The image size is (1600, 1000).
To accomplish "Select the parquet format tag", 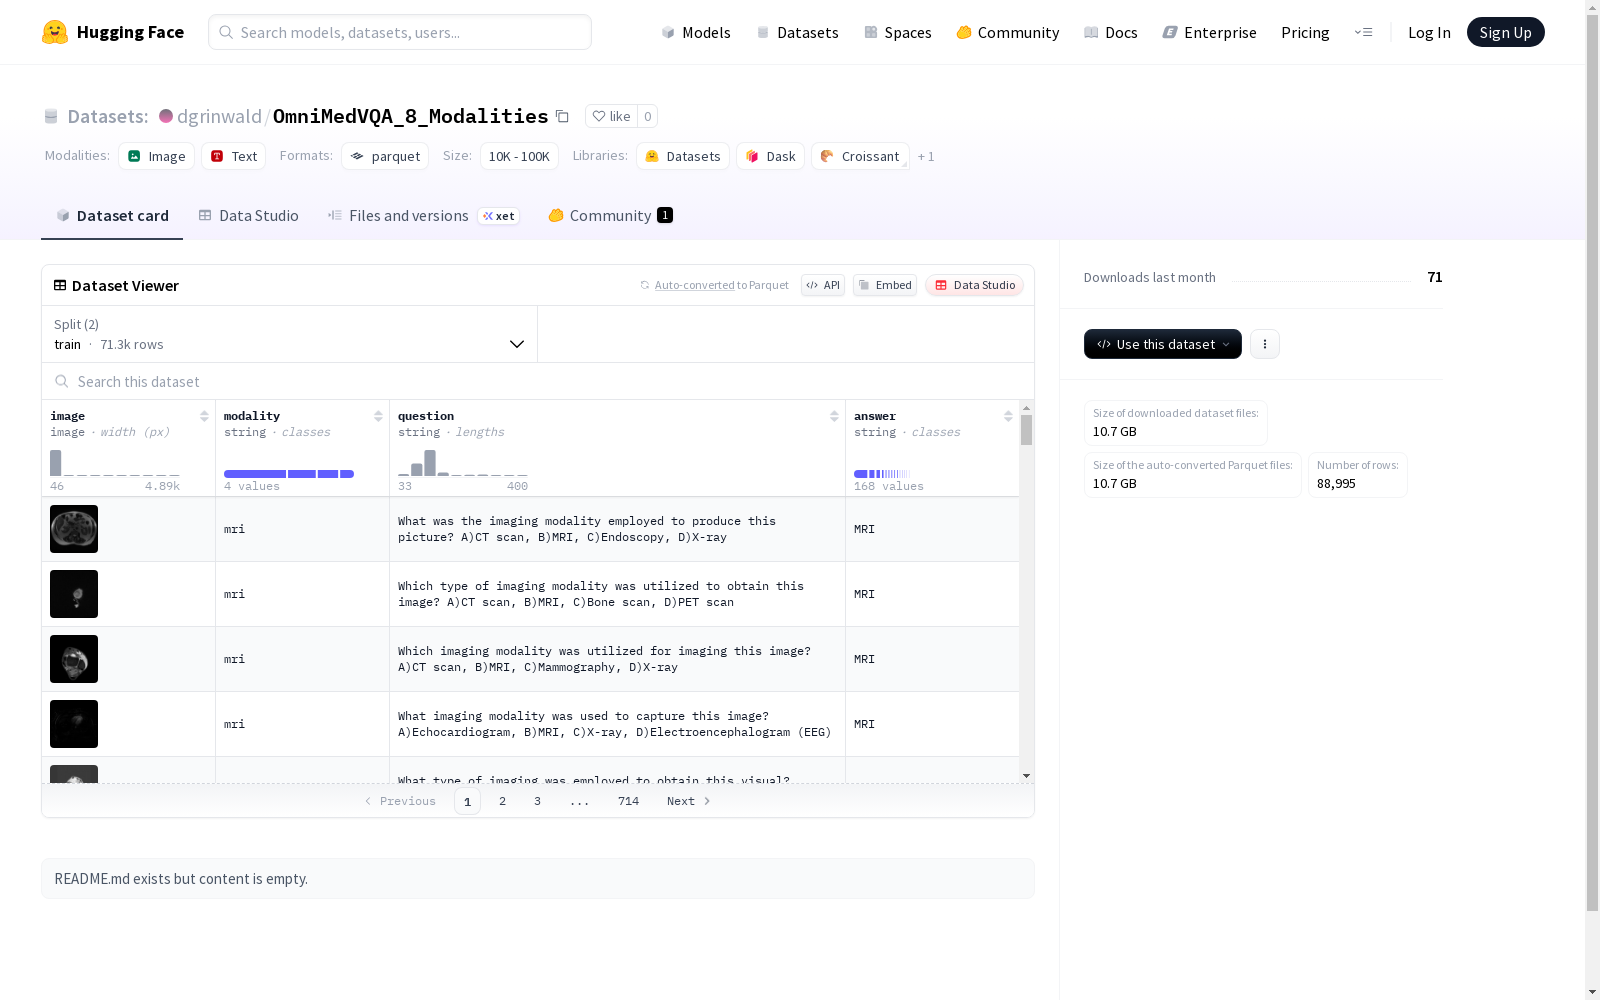I will pyautogui.click(x=385, y=156).
